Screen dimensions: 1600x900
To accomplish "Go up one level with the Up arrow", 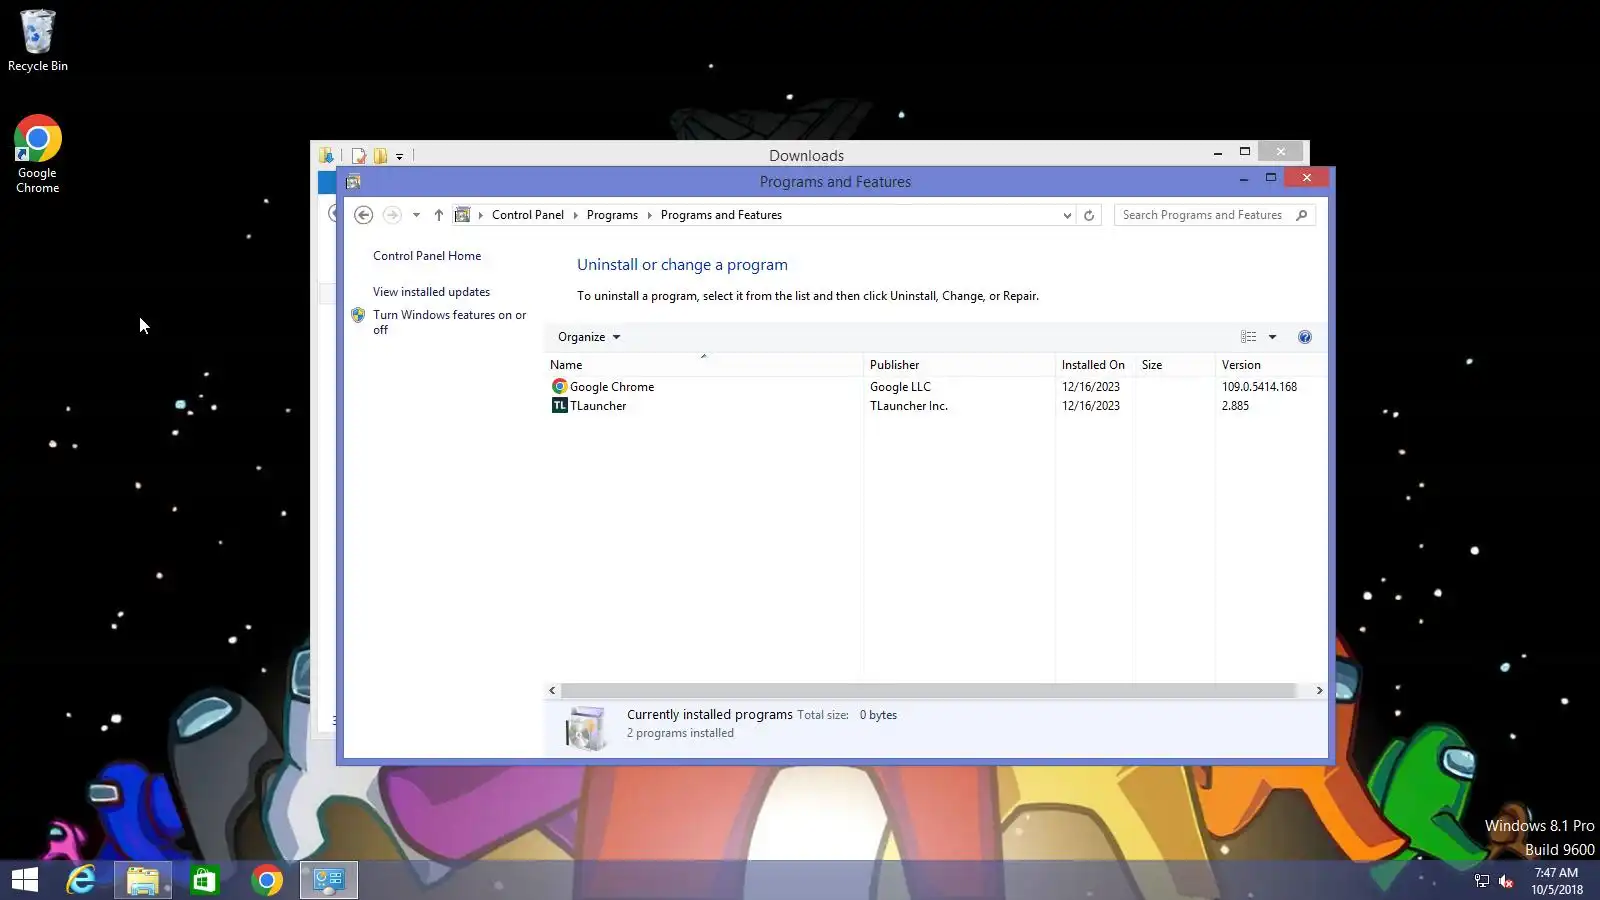I will (x=438, y=215).
